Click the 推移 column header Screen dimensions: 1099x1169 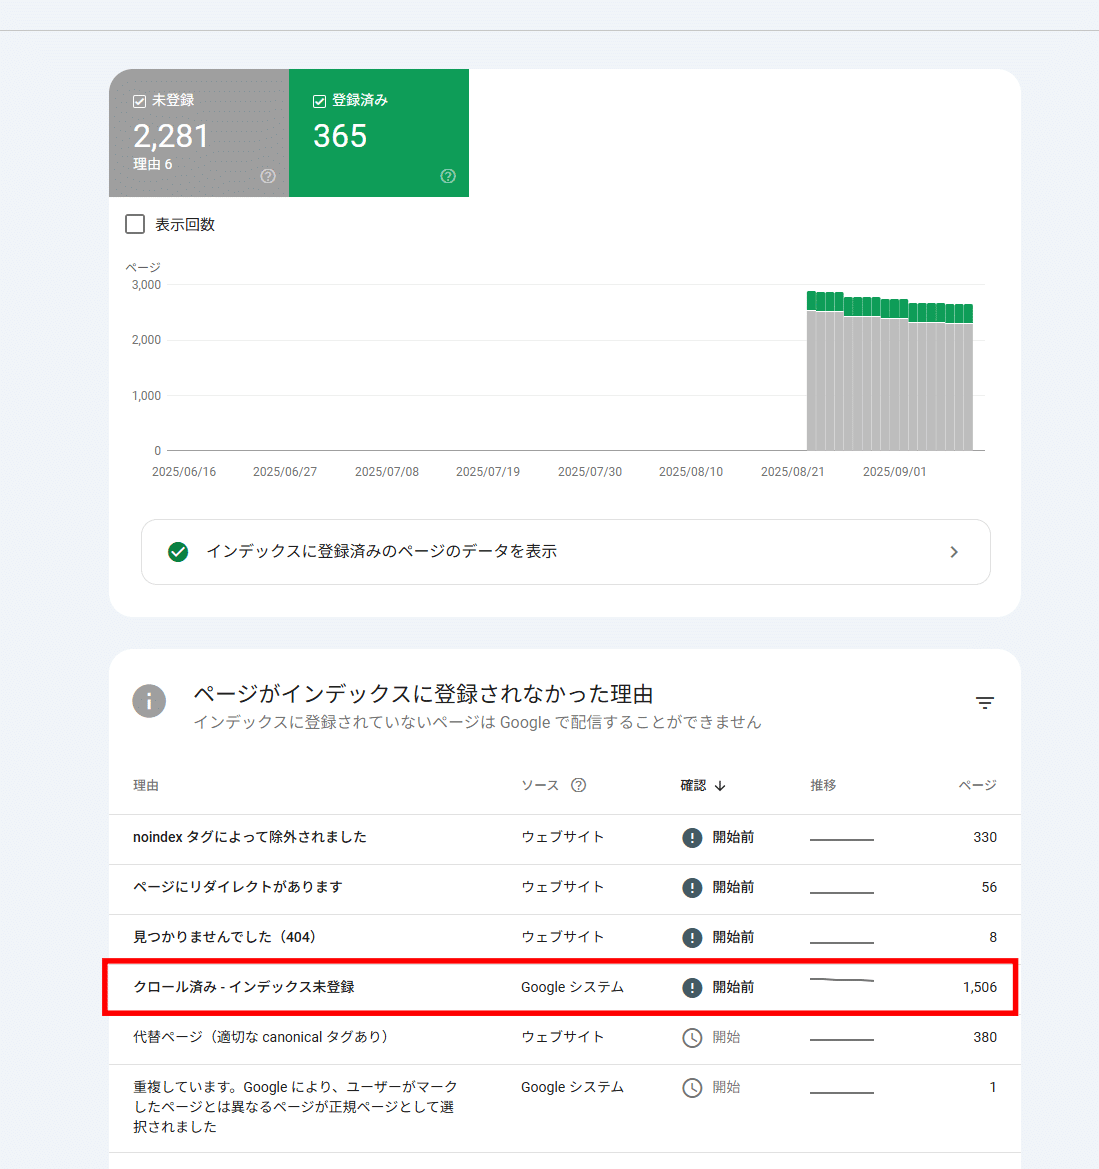point(823,785)
